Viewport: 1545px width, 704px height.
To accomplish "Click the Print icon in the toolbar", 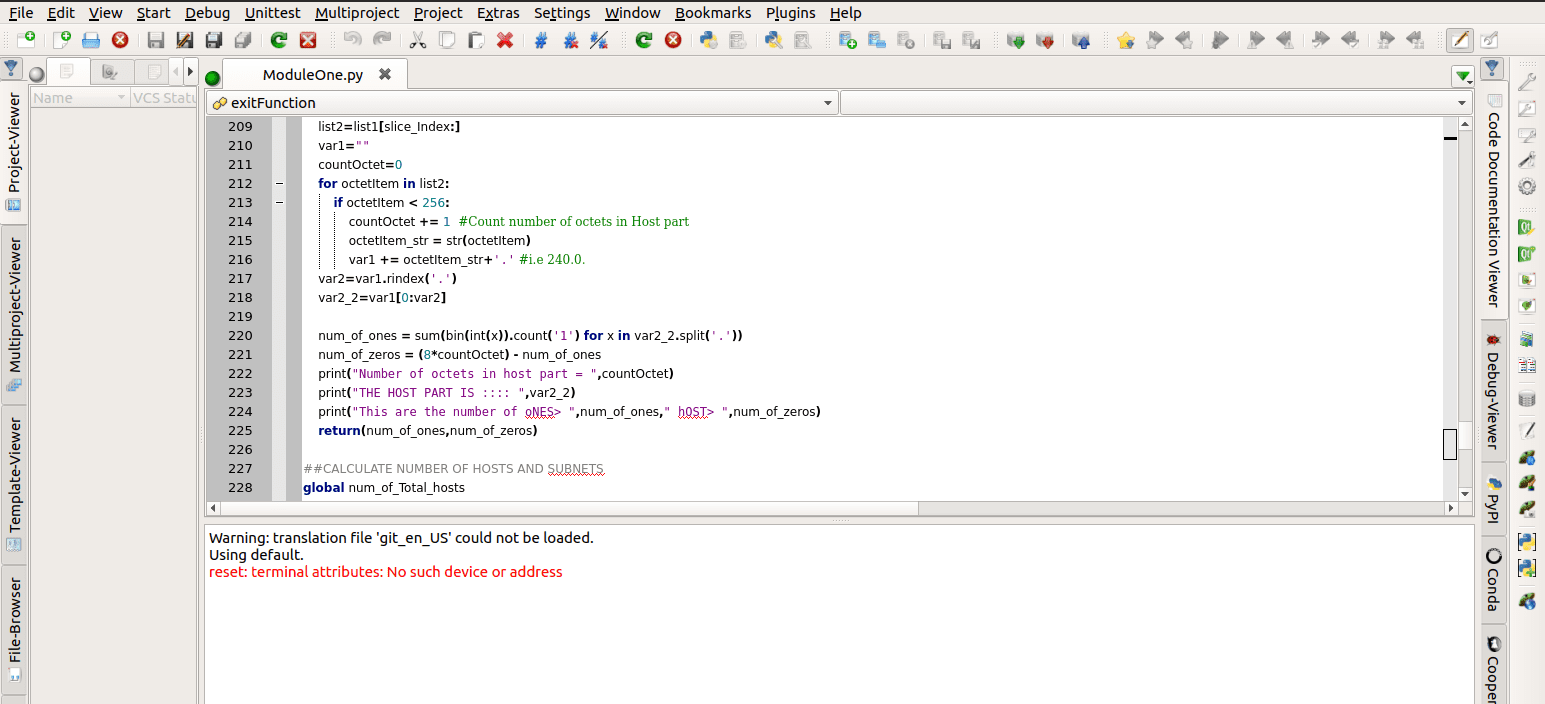I will pos(91,40).
